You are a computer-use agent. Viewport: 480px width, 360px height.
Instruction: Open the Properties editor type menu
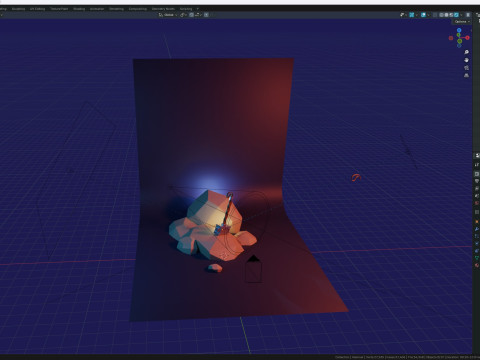coord(477,155)
